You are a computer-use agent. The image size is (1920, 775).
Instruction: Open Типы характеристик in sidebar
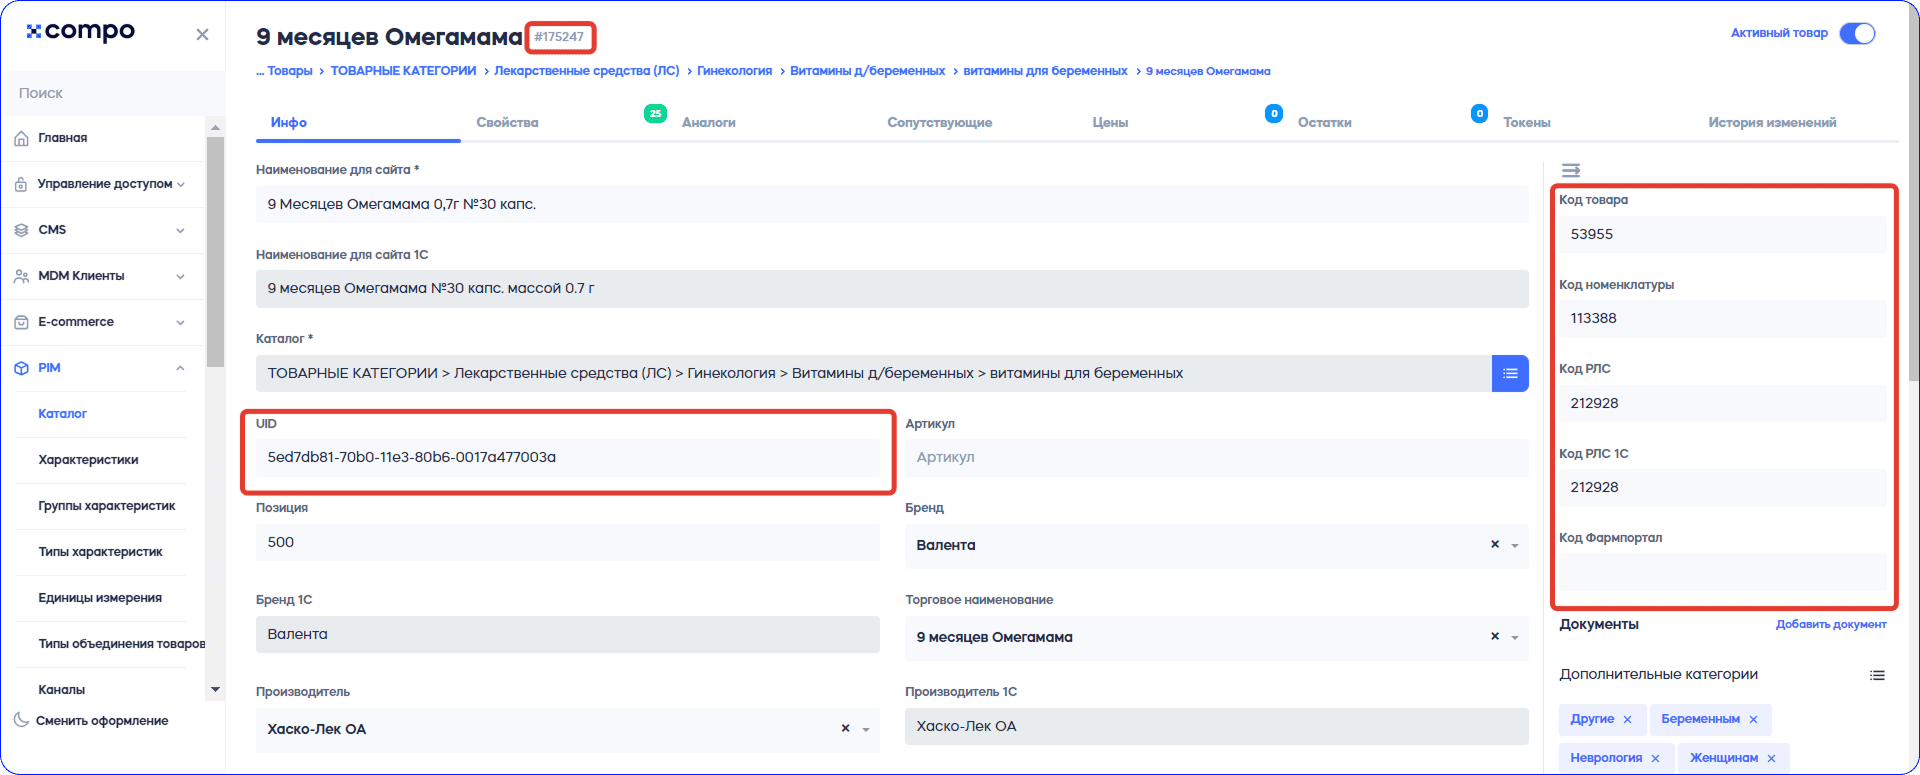[x=100, y=552]
